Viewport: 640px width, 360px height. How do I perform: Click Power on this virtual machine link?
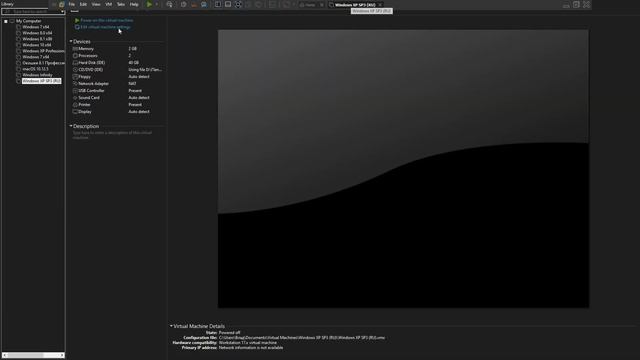[107, 20]
